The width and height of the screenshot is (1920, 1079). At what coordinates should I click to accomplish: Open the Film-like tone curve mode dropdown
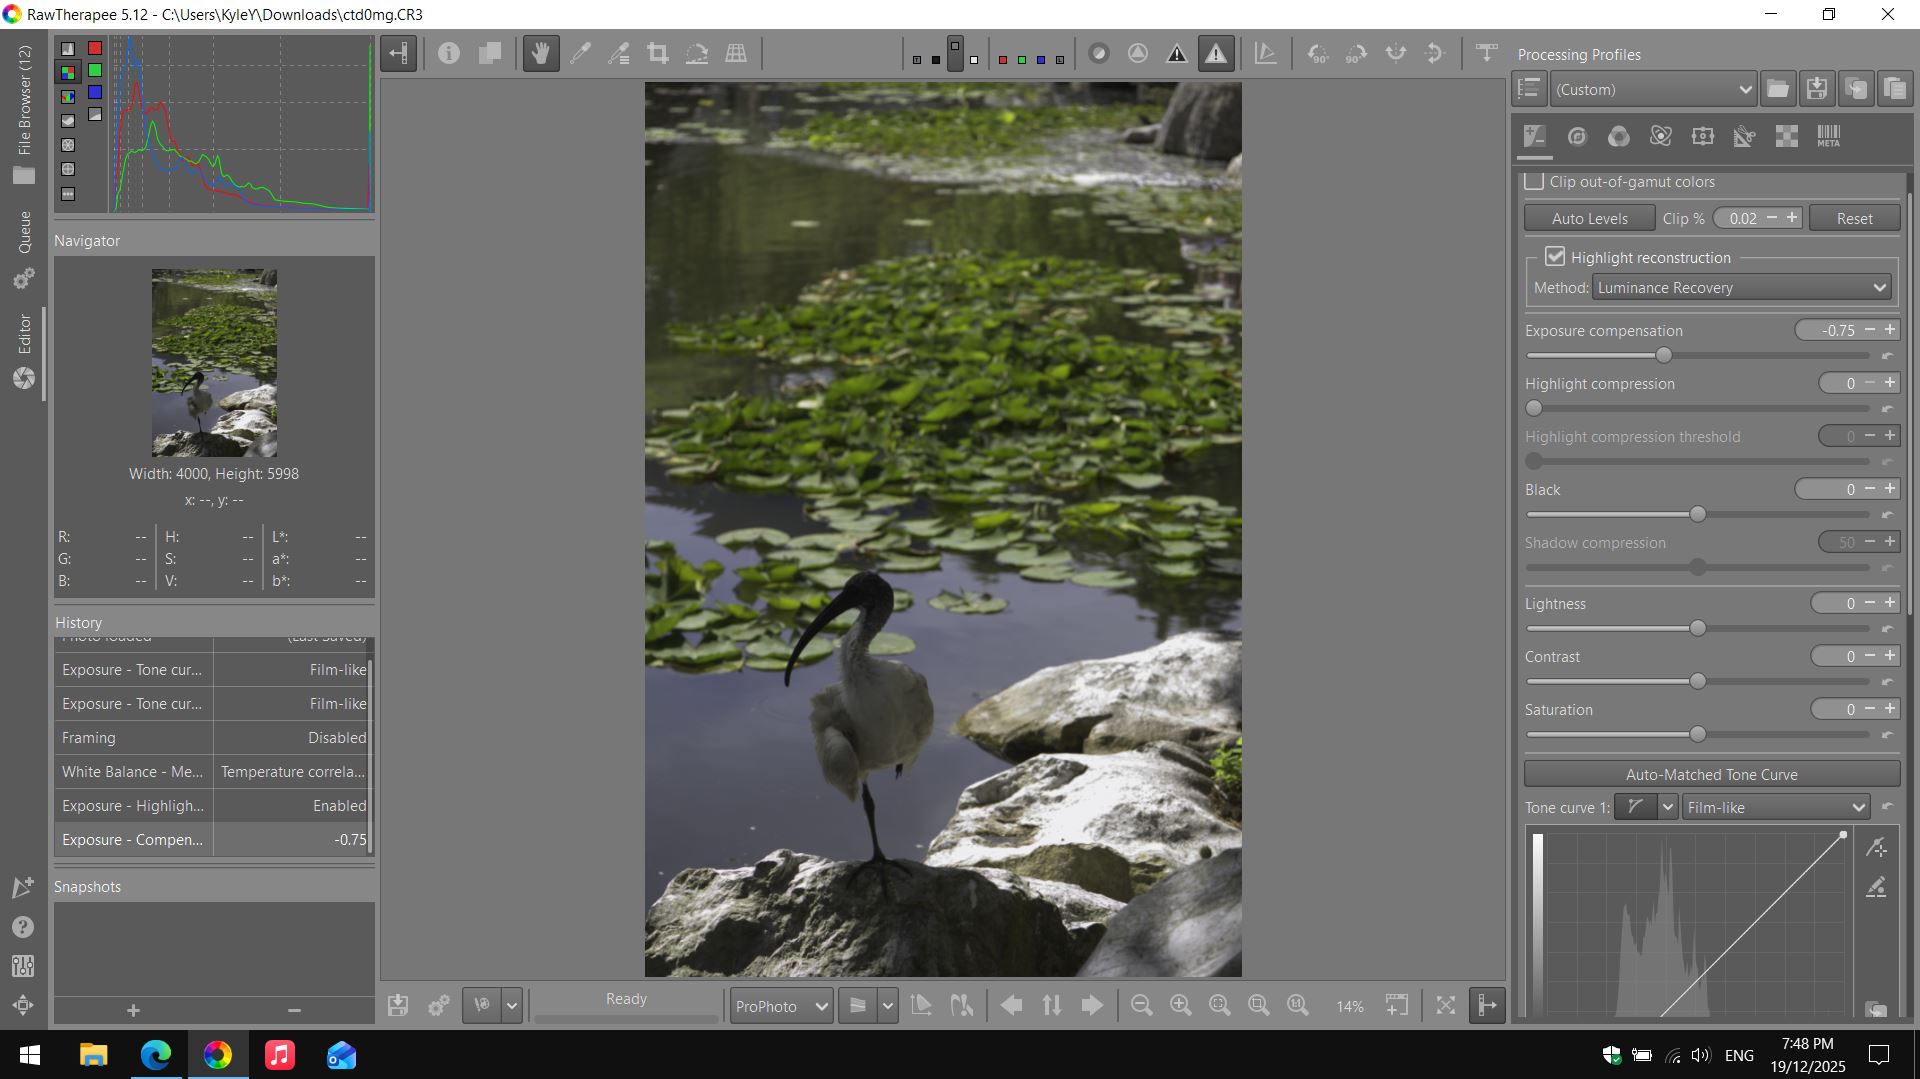(x=1776, y=807)
